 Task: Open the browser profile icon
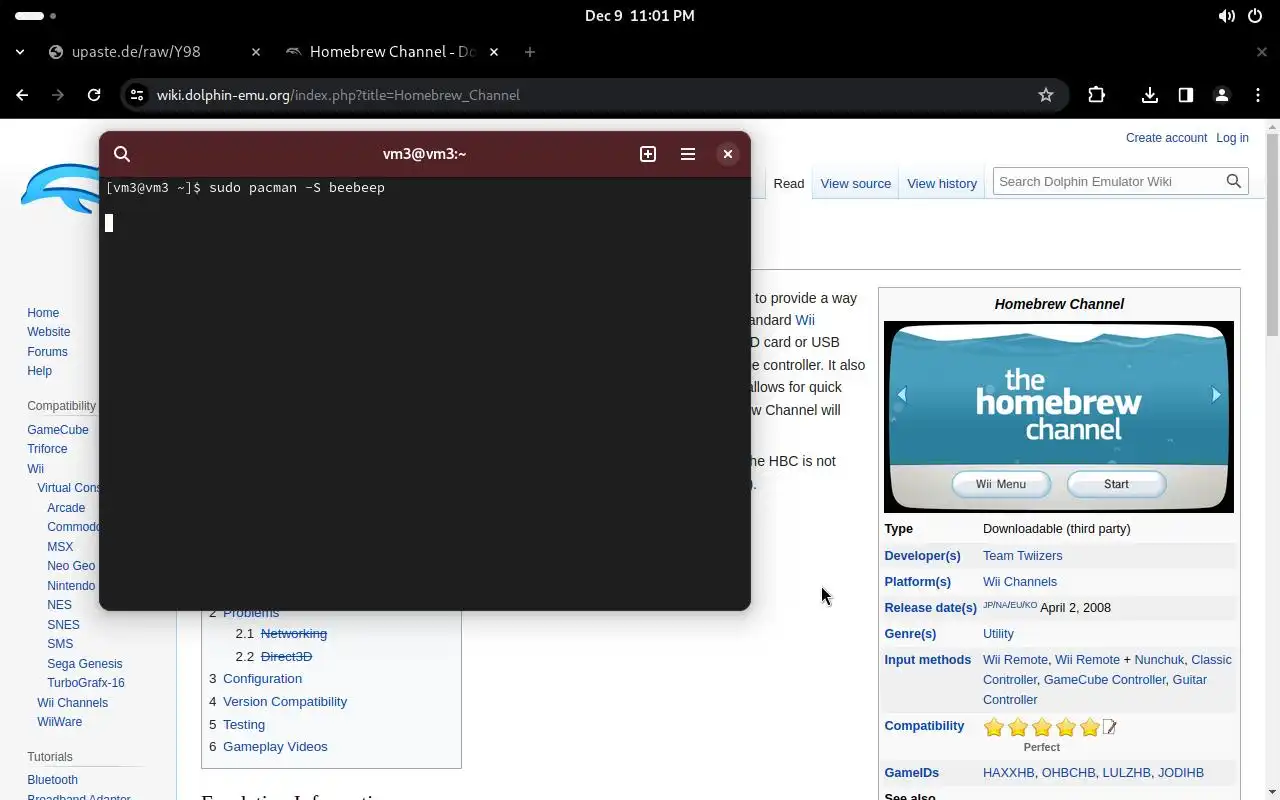[1222, 95]
